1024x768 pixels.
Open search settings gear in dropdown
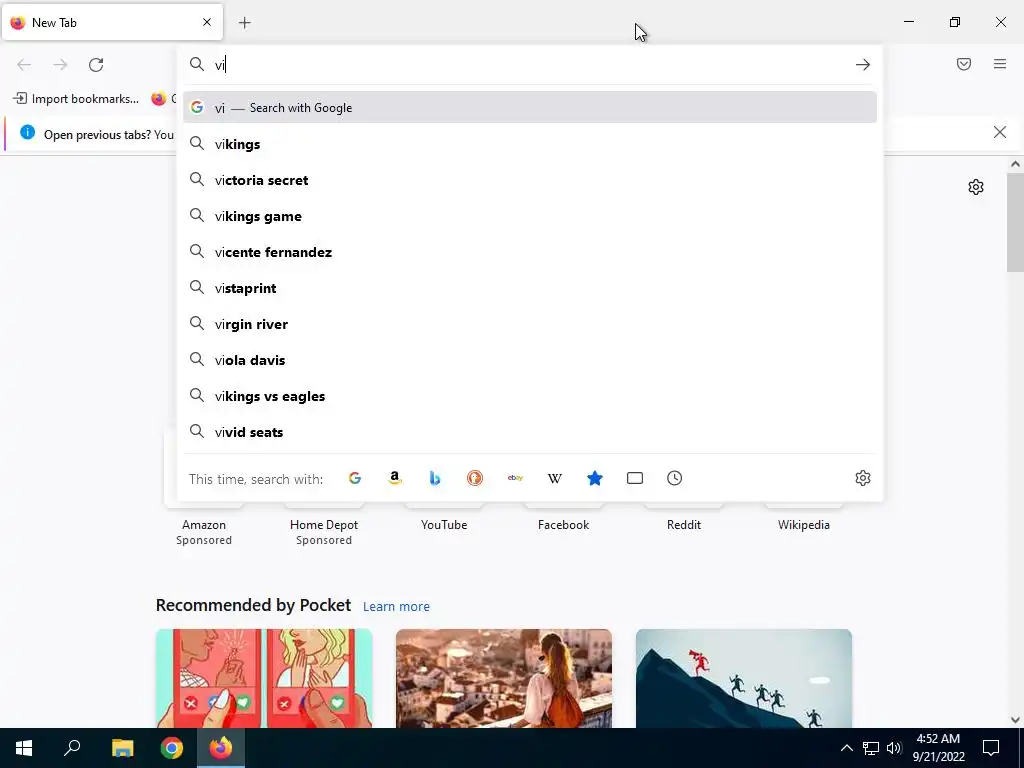tap(863, 478)
